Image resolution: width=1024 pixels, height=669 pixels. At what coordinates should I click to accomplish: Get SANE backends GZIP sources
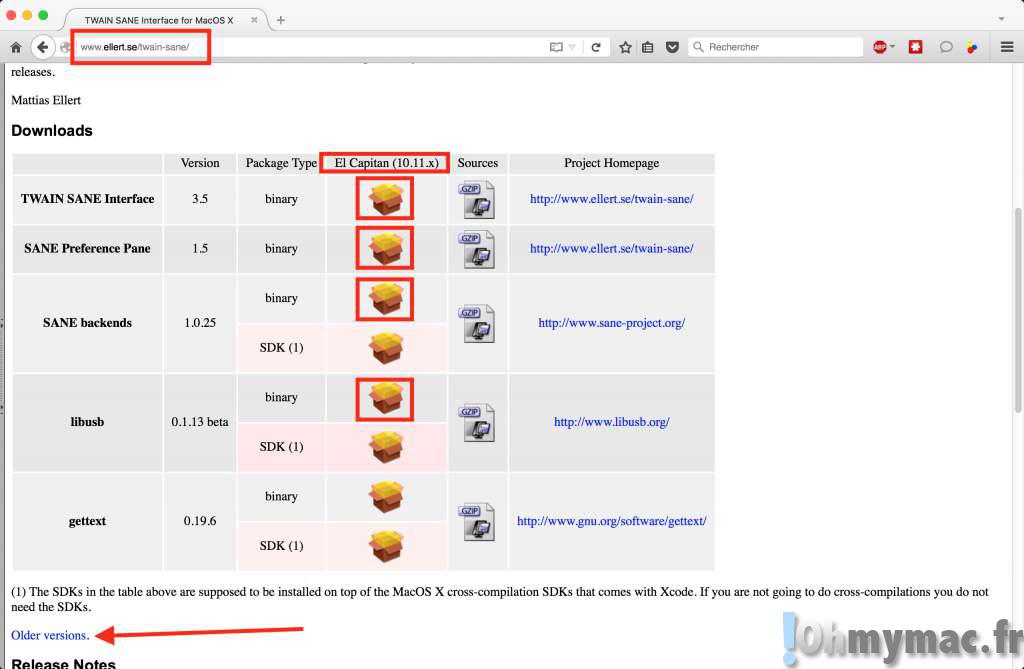coord(477,323)
